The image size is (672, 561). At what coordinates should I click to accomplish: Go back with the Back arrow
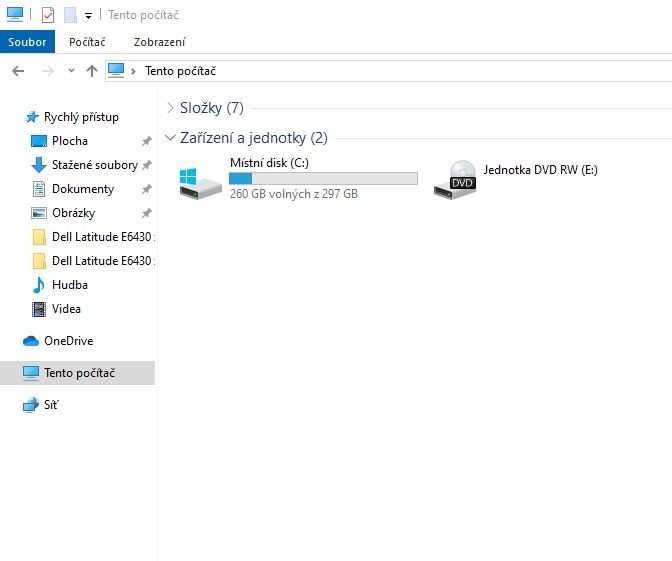coord(18,71)
